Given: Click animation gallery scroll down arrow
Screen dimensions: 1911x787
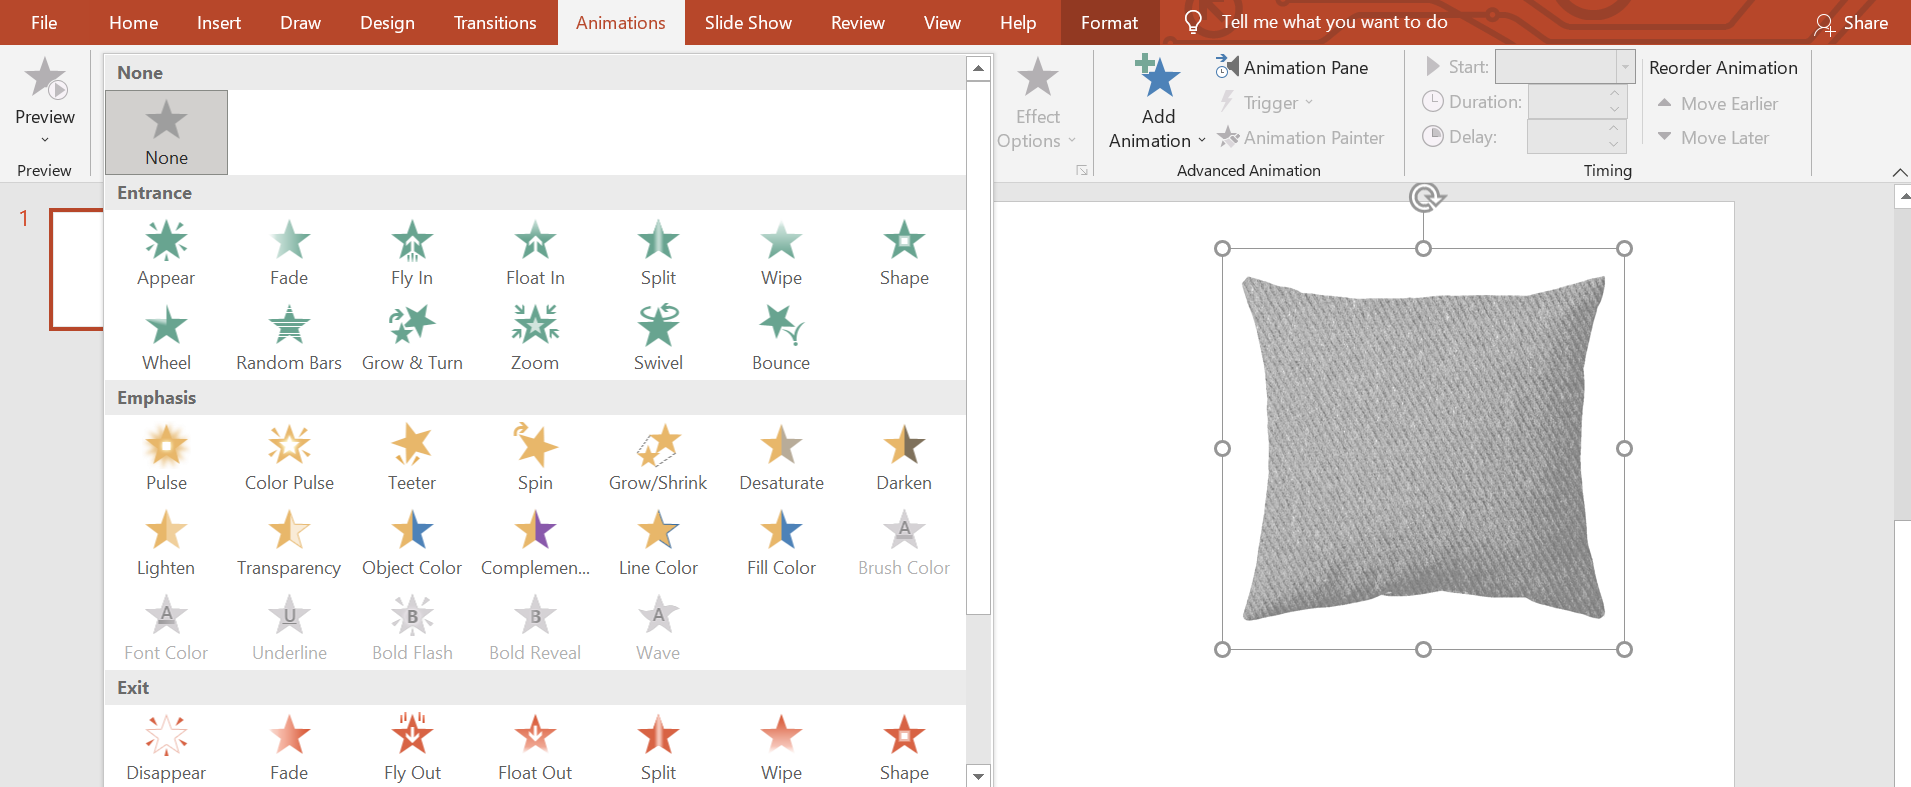Looking at the screenshot, I should coord(979,776).
